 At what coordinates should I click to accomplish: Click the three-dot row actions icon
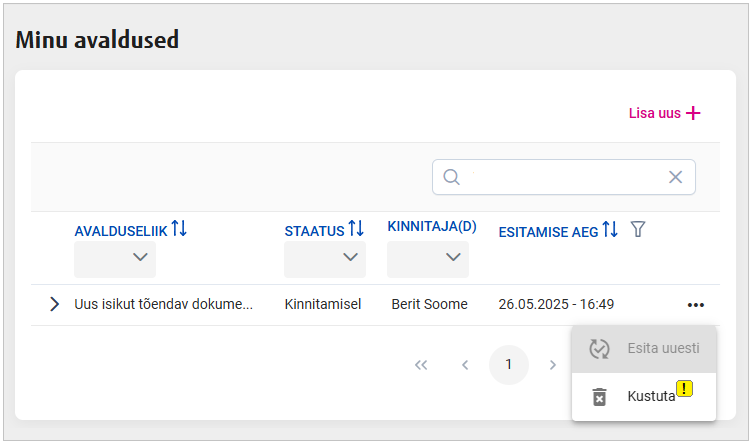696,304
